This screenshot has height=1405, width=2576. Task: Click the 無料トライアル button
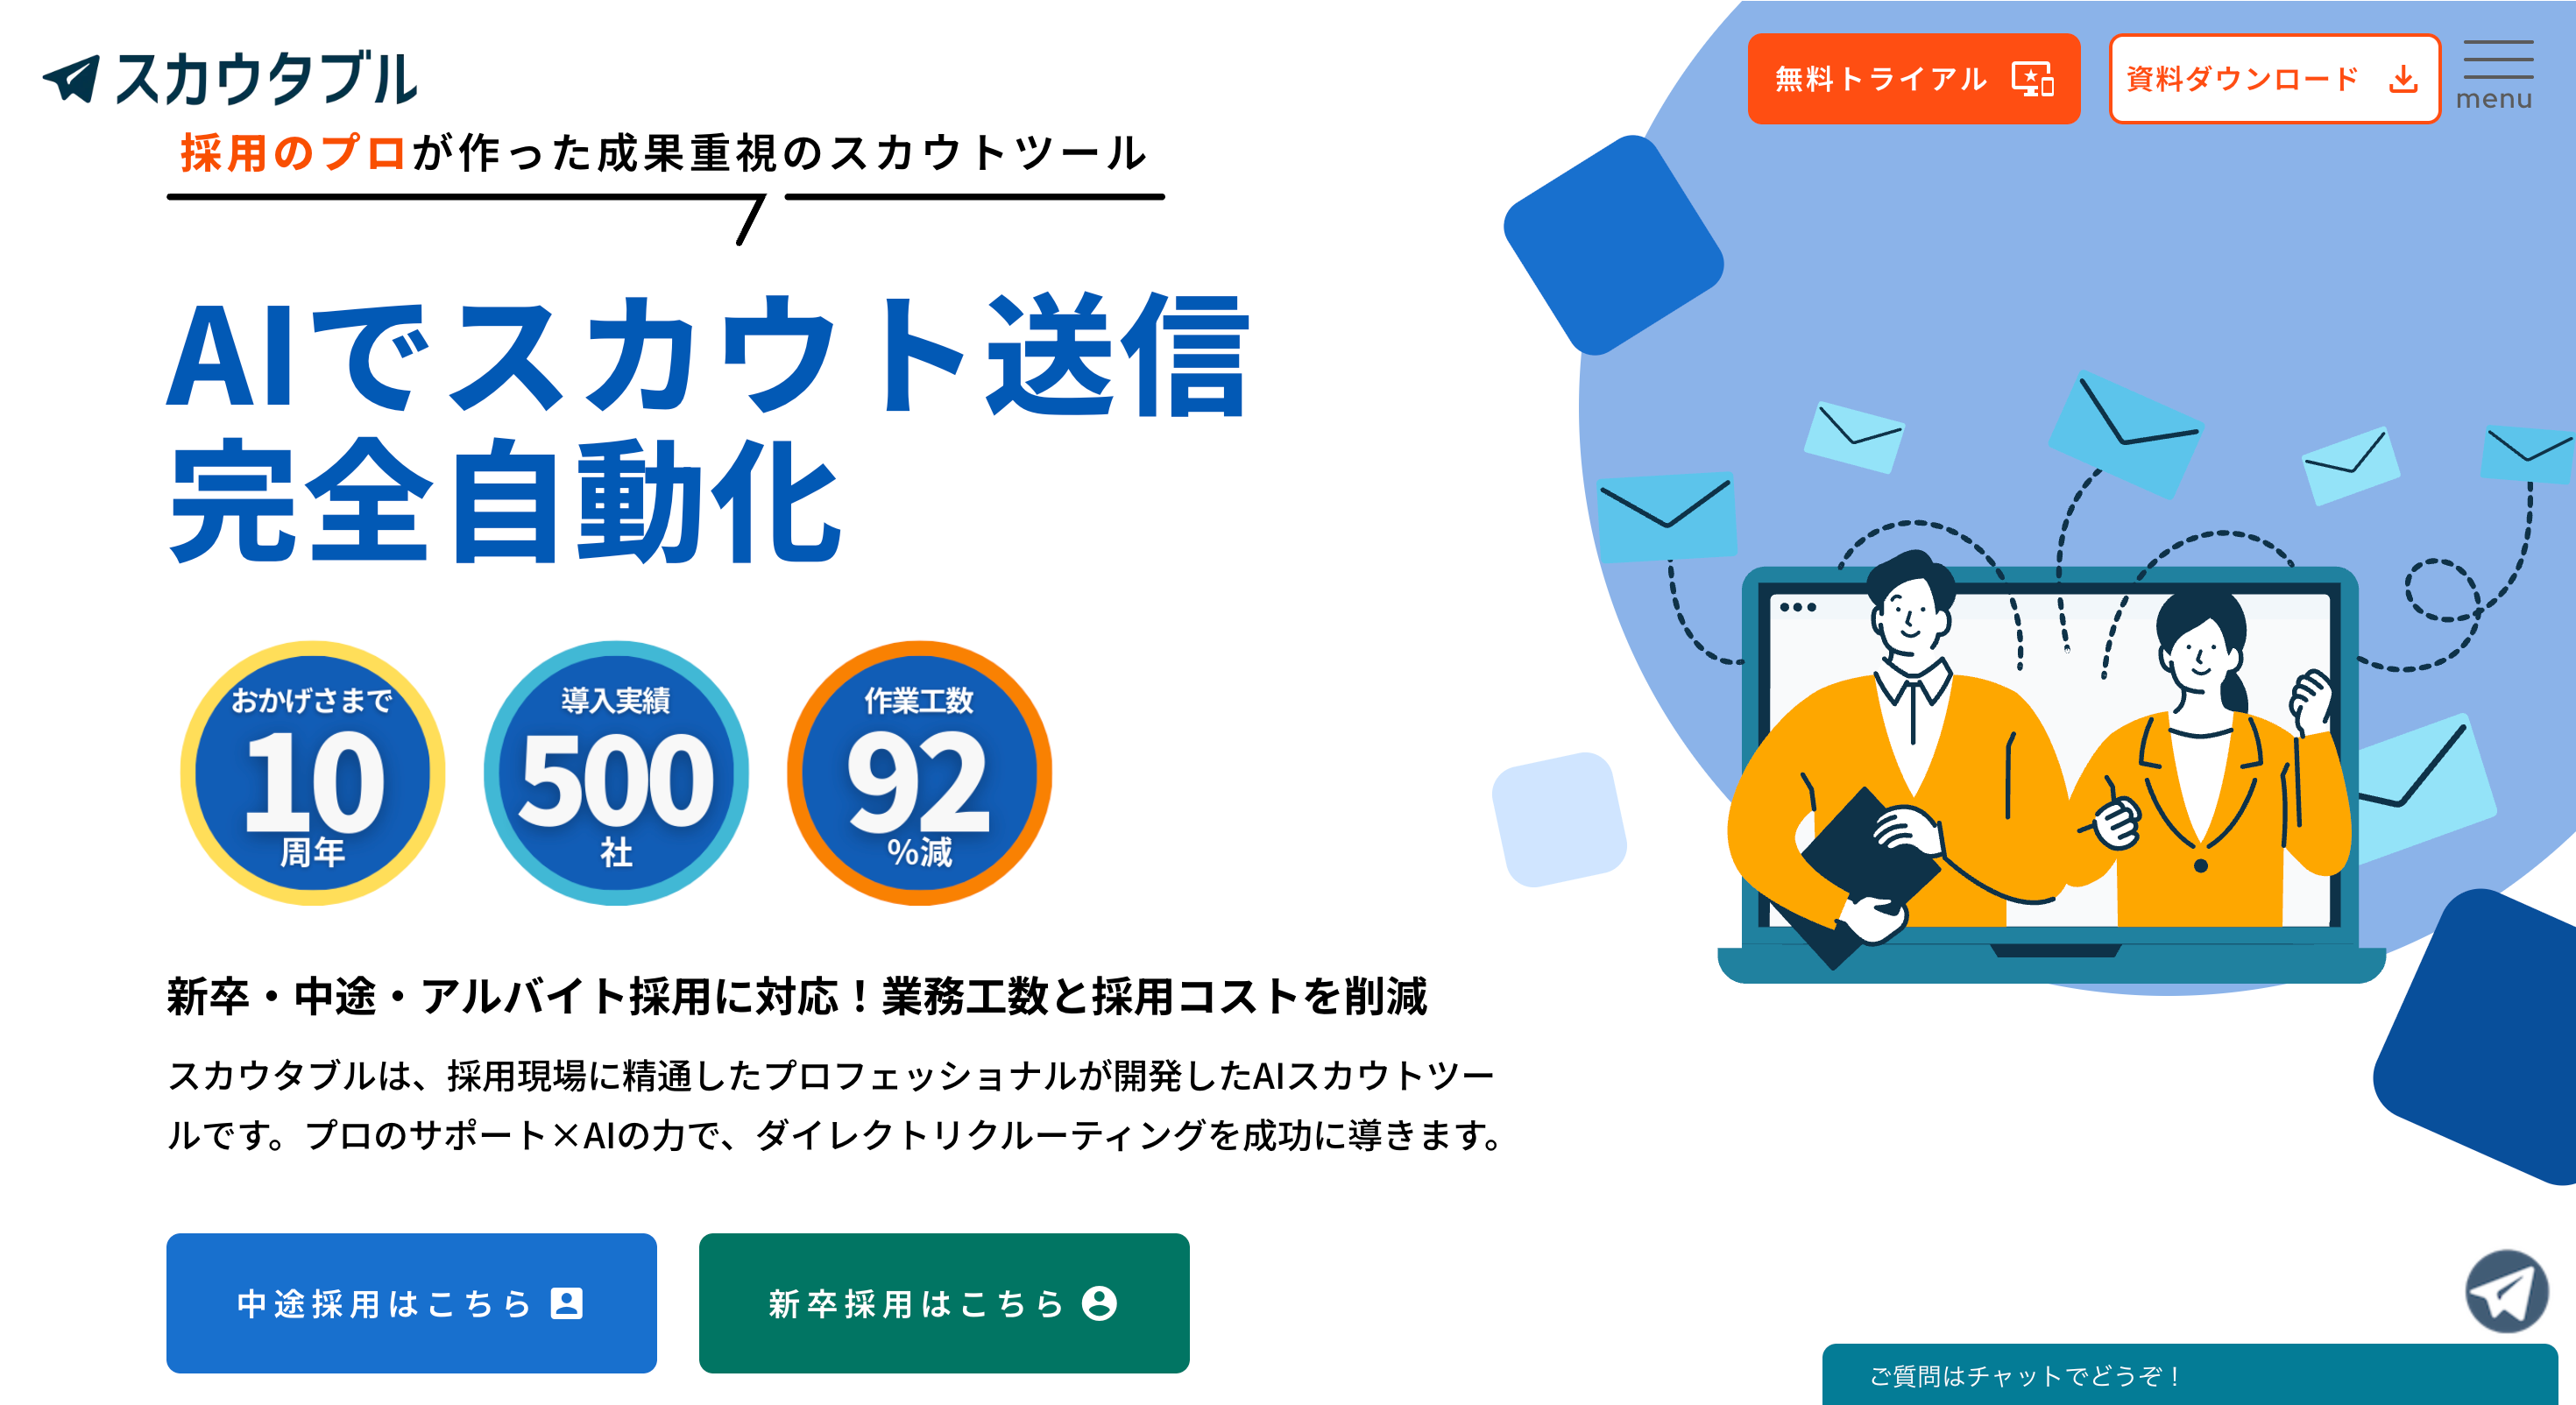tap(1913, 79)
